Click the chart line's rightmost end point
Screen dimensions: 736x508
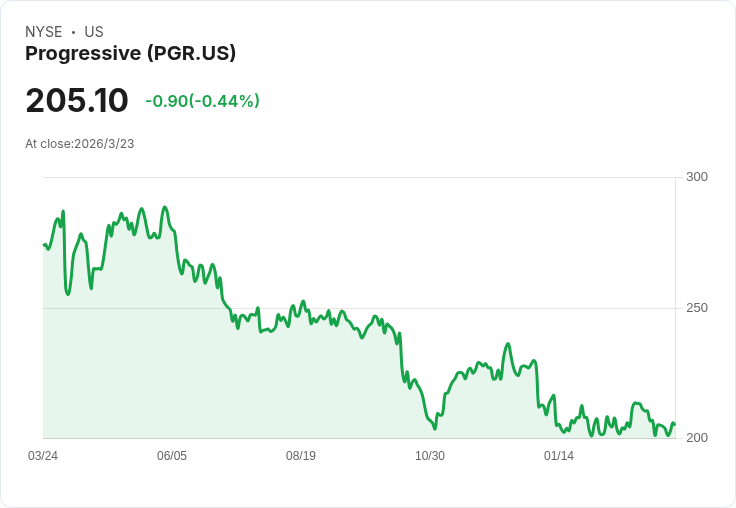[x=674, y=425]
